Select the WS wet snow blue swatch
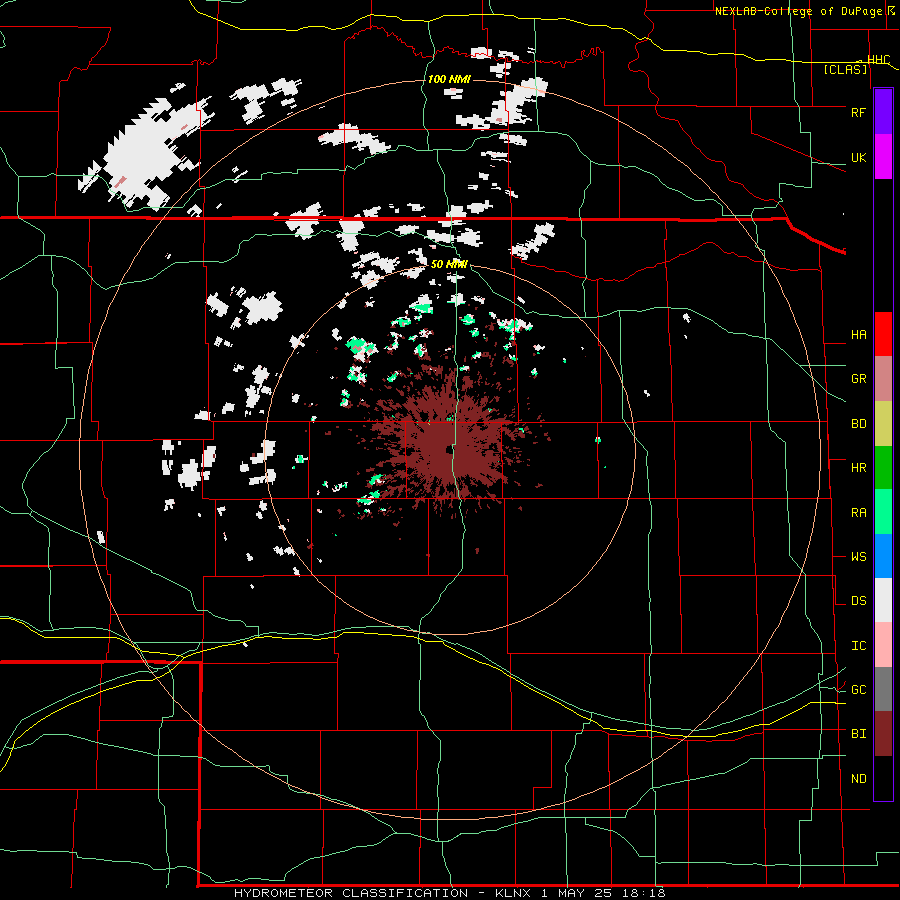 [883, 556]
